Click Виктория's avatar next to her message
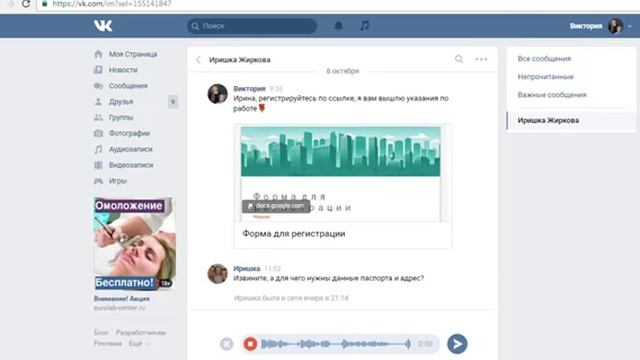Screen dimensions: 640x360 pos(218,94)
